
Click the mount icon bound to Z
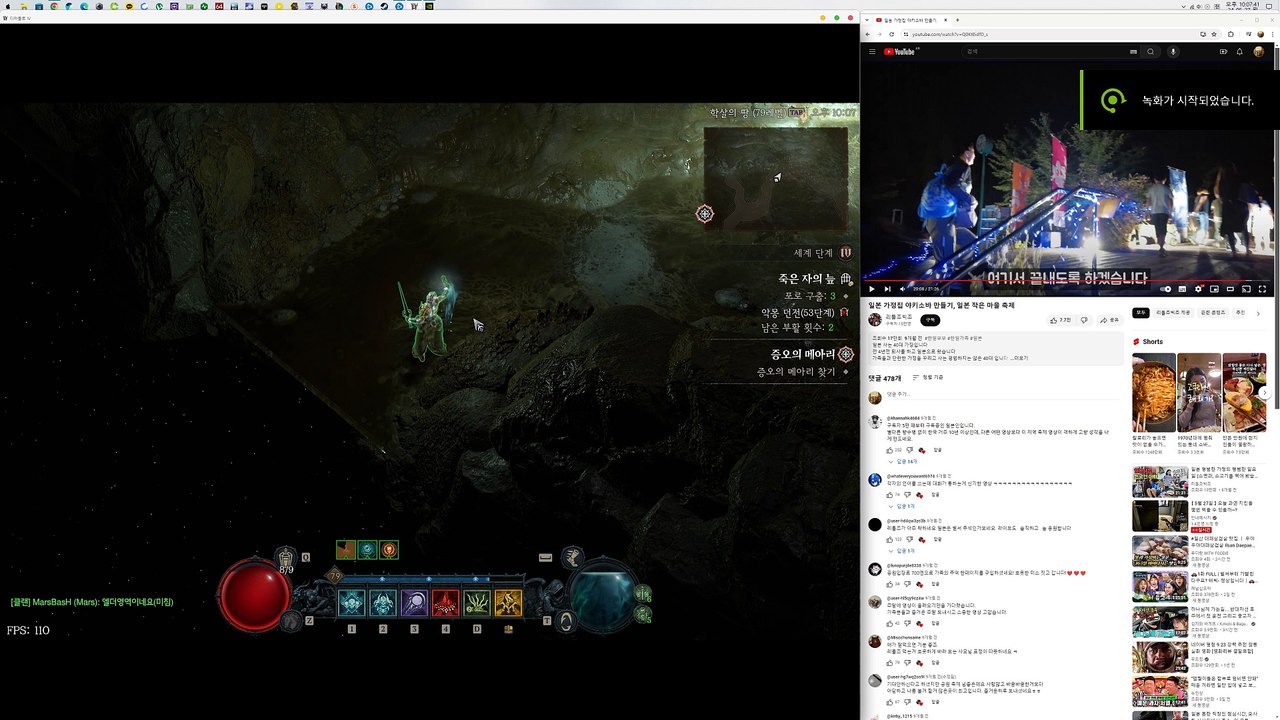point(291,621)
